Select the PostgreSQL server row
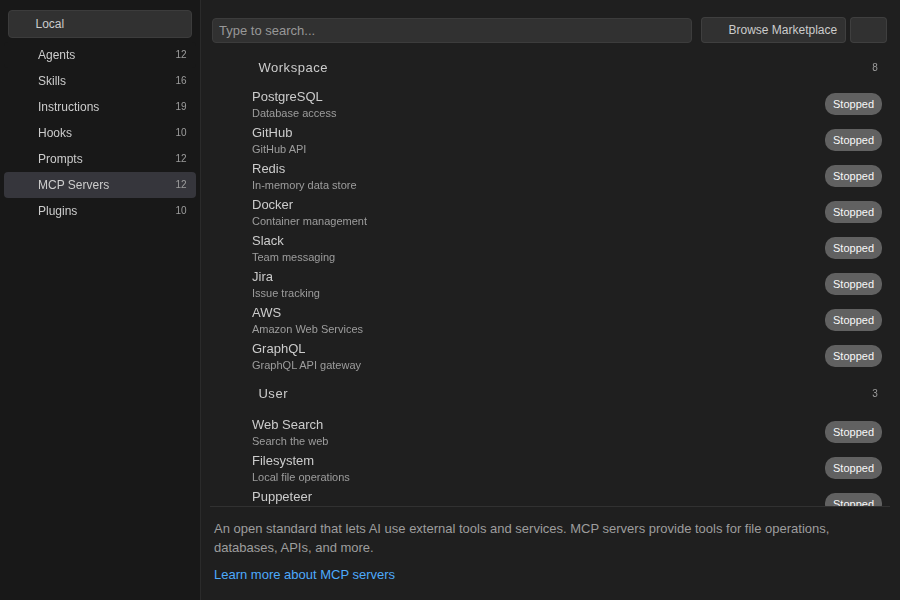Image resolution: width=900 pixels, height=600 pixels. pyautogui.click(x=549, y=104)
